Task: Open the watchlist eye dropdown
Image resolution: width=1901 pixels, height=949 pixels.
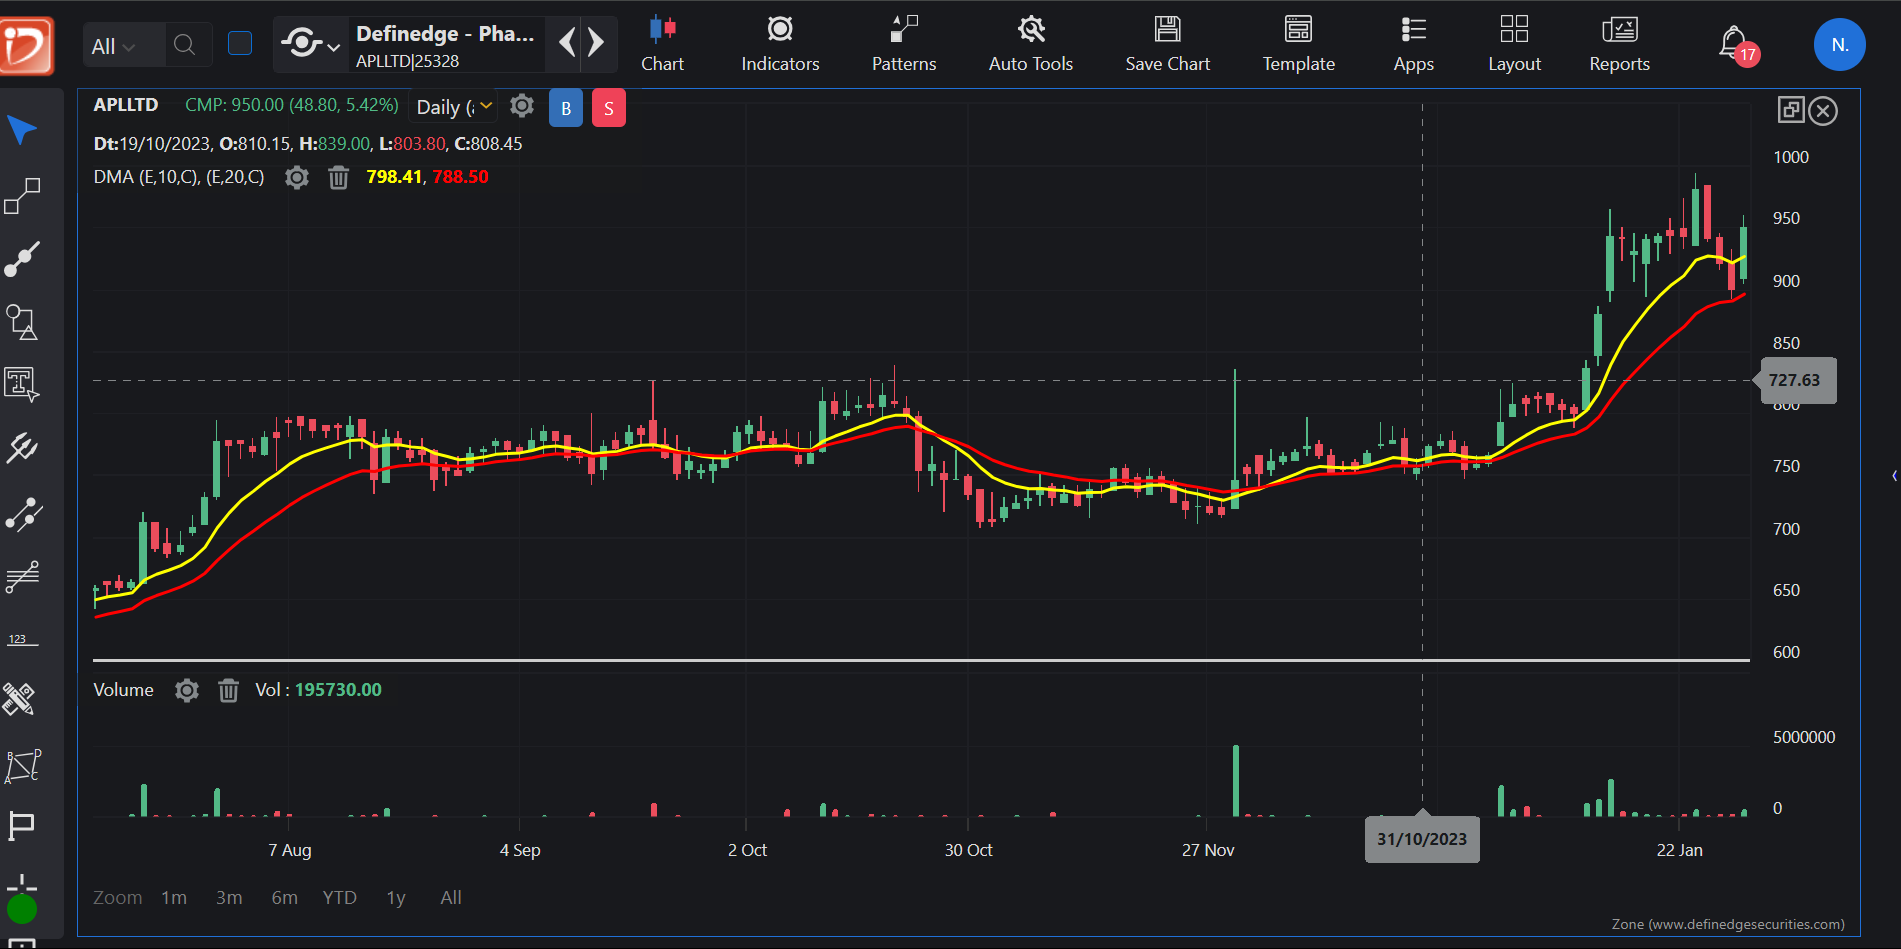Action: (x=310, y=43)
